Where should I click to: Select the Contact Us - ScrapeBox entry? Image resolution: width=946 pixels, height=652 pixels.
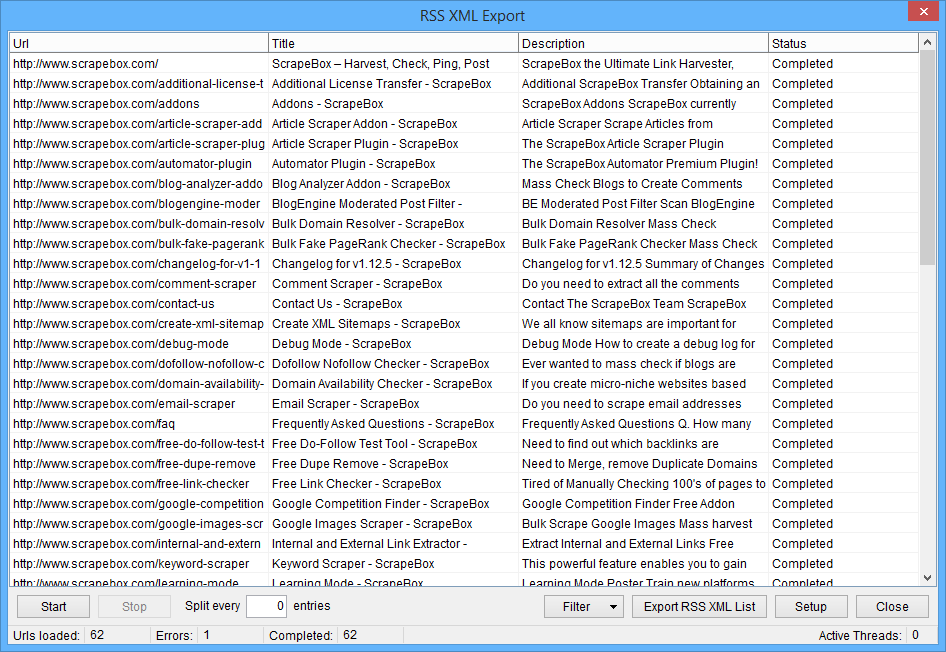pyautogui.click(x=336, y=304)
